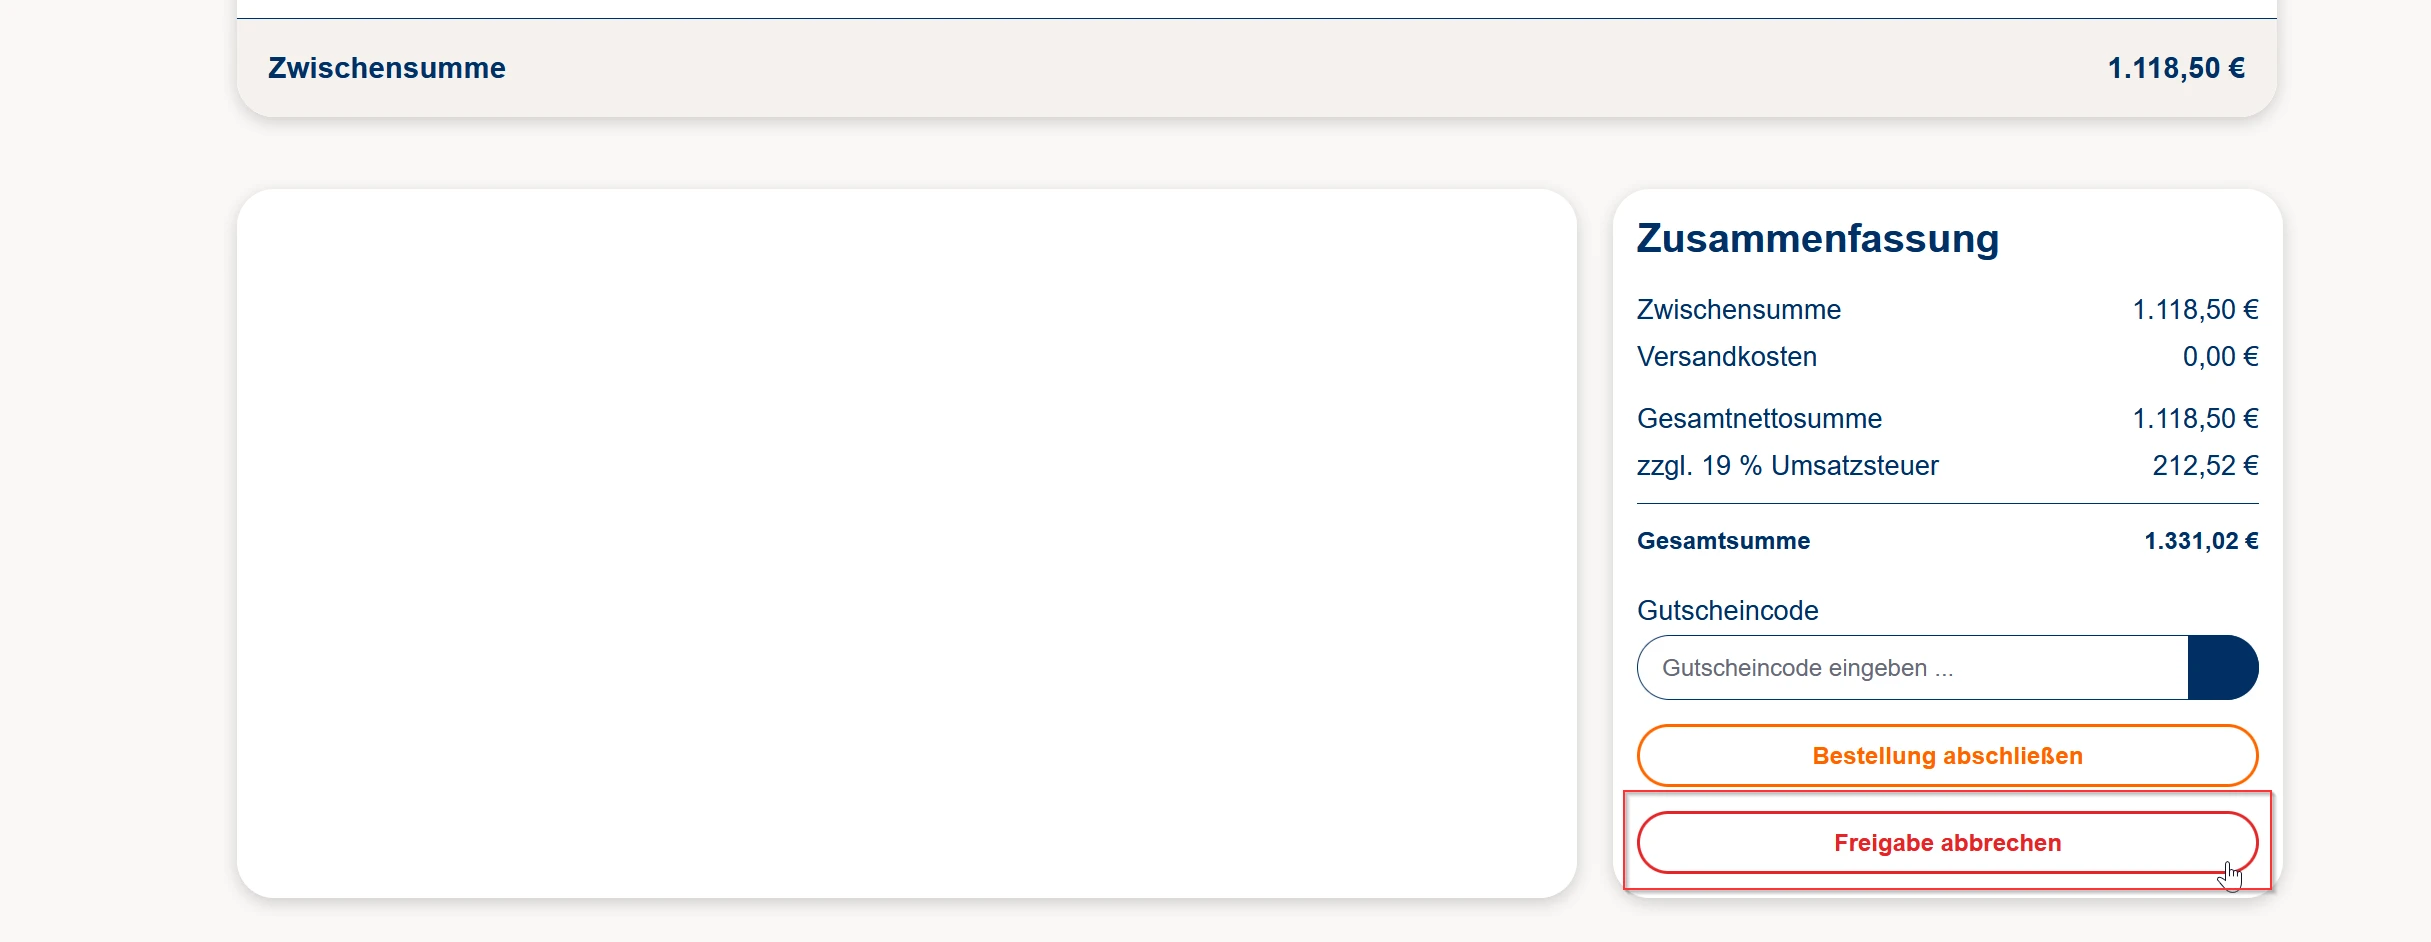
Task: Click the Versandkosten amount 0,00 €
Action: click(x=2219, y=357)
